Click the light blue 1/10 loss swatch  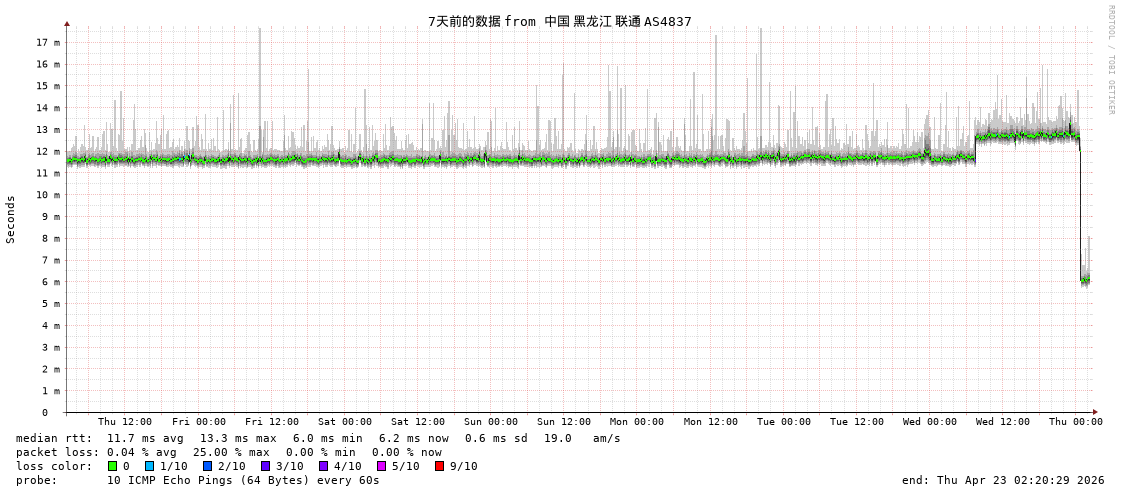point(149,466)
